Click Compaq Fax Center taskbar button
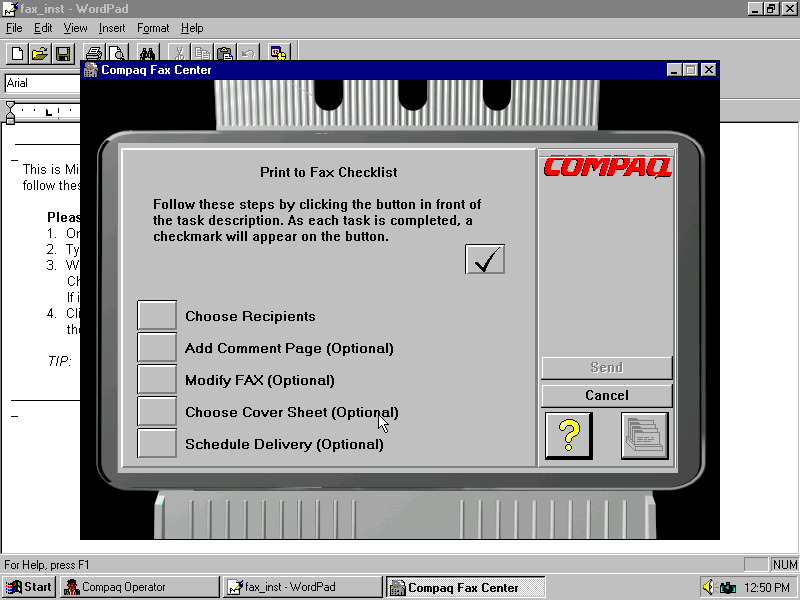This screenshot has width=800, height=600. click(x=466, y=587)
